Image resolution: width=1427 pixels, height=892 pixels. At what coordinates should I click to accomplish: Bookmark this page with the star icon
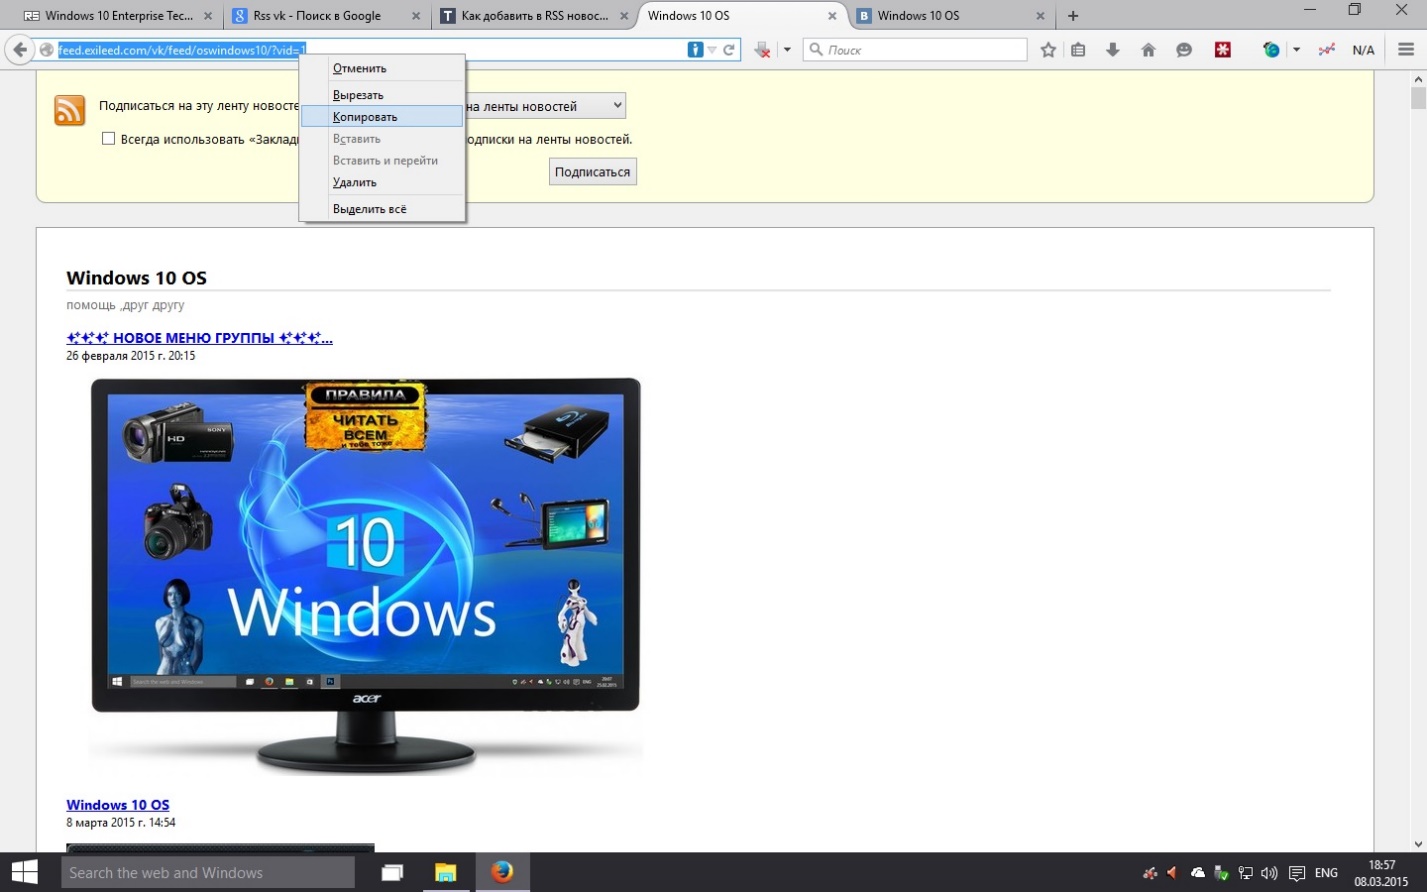tap(1048, 50)
